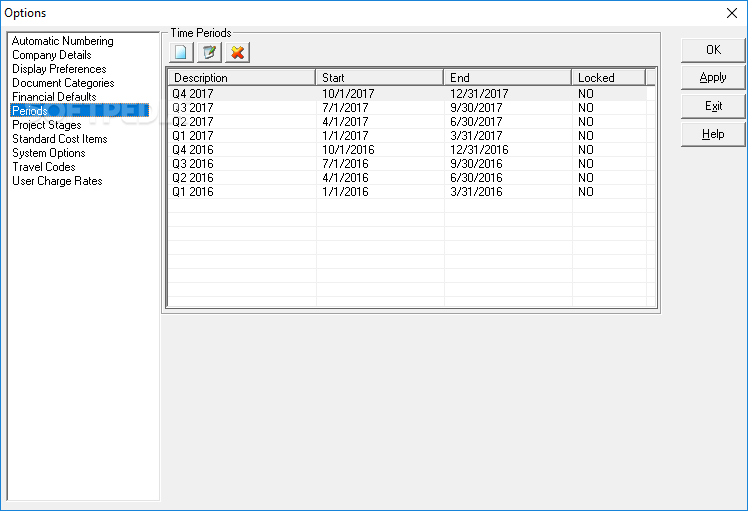The width and height of the screenshot is (748, 511).
Task: Sort by the Start column header
Action: [x=380, y=78]
